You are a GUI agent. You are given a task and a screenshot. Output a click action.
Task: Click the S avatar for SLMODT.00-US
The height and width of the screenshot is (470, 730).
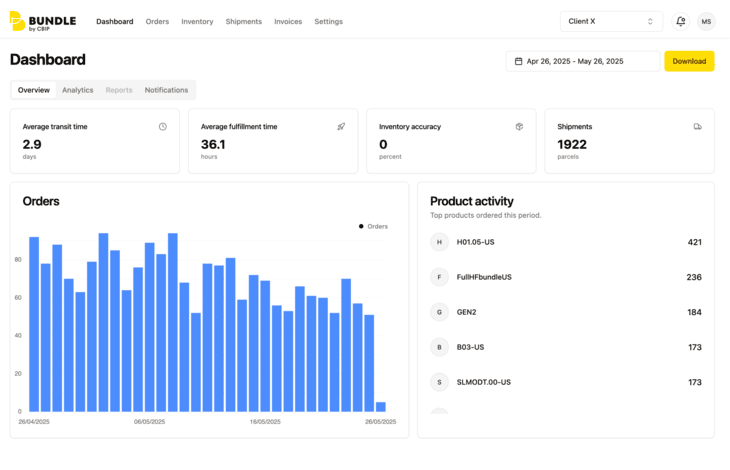coord(439,382)
